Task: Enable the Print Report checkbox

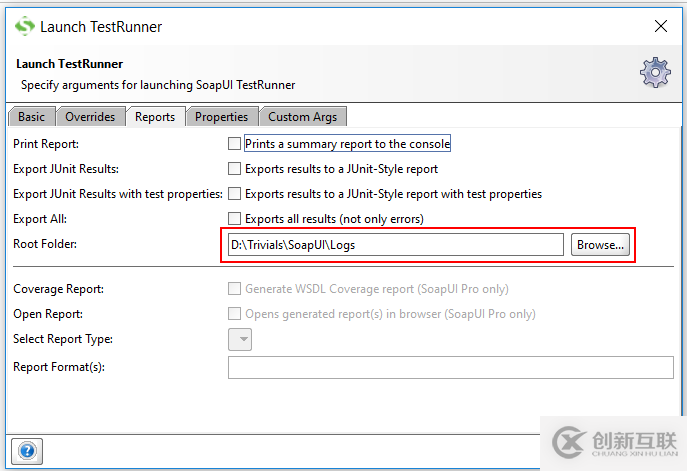Action: pos(235,144)
